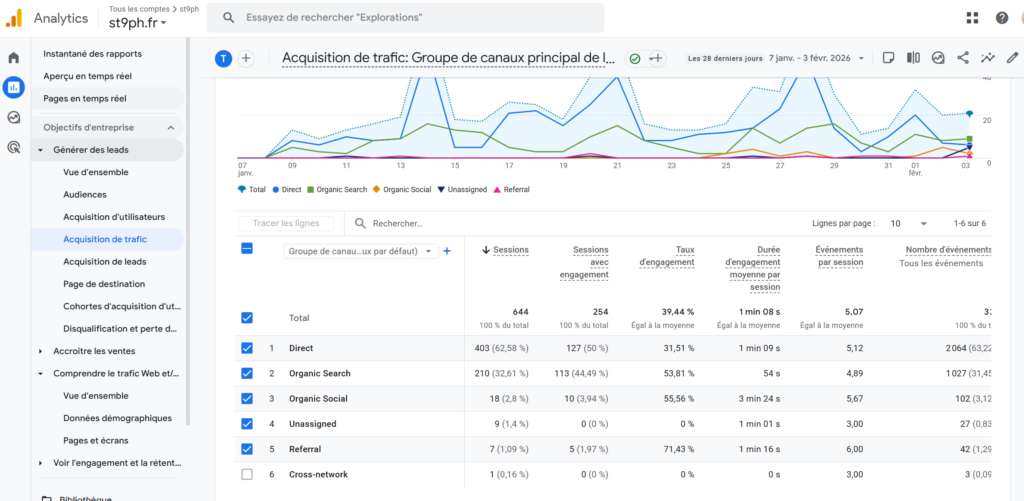The height and width of the screenshot is (501, 1024).
Task: Toggle the Organic Search row checkbox
Action: pyautogui.click(x=247, y=374)
